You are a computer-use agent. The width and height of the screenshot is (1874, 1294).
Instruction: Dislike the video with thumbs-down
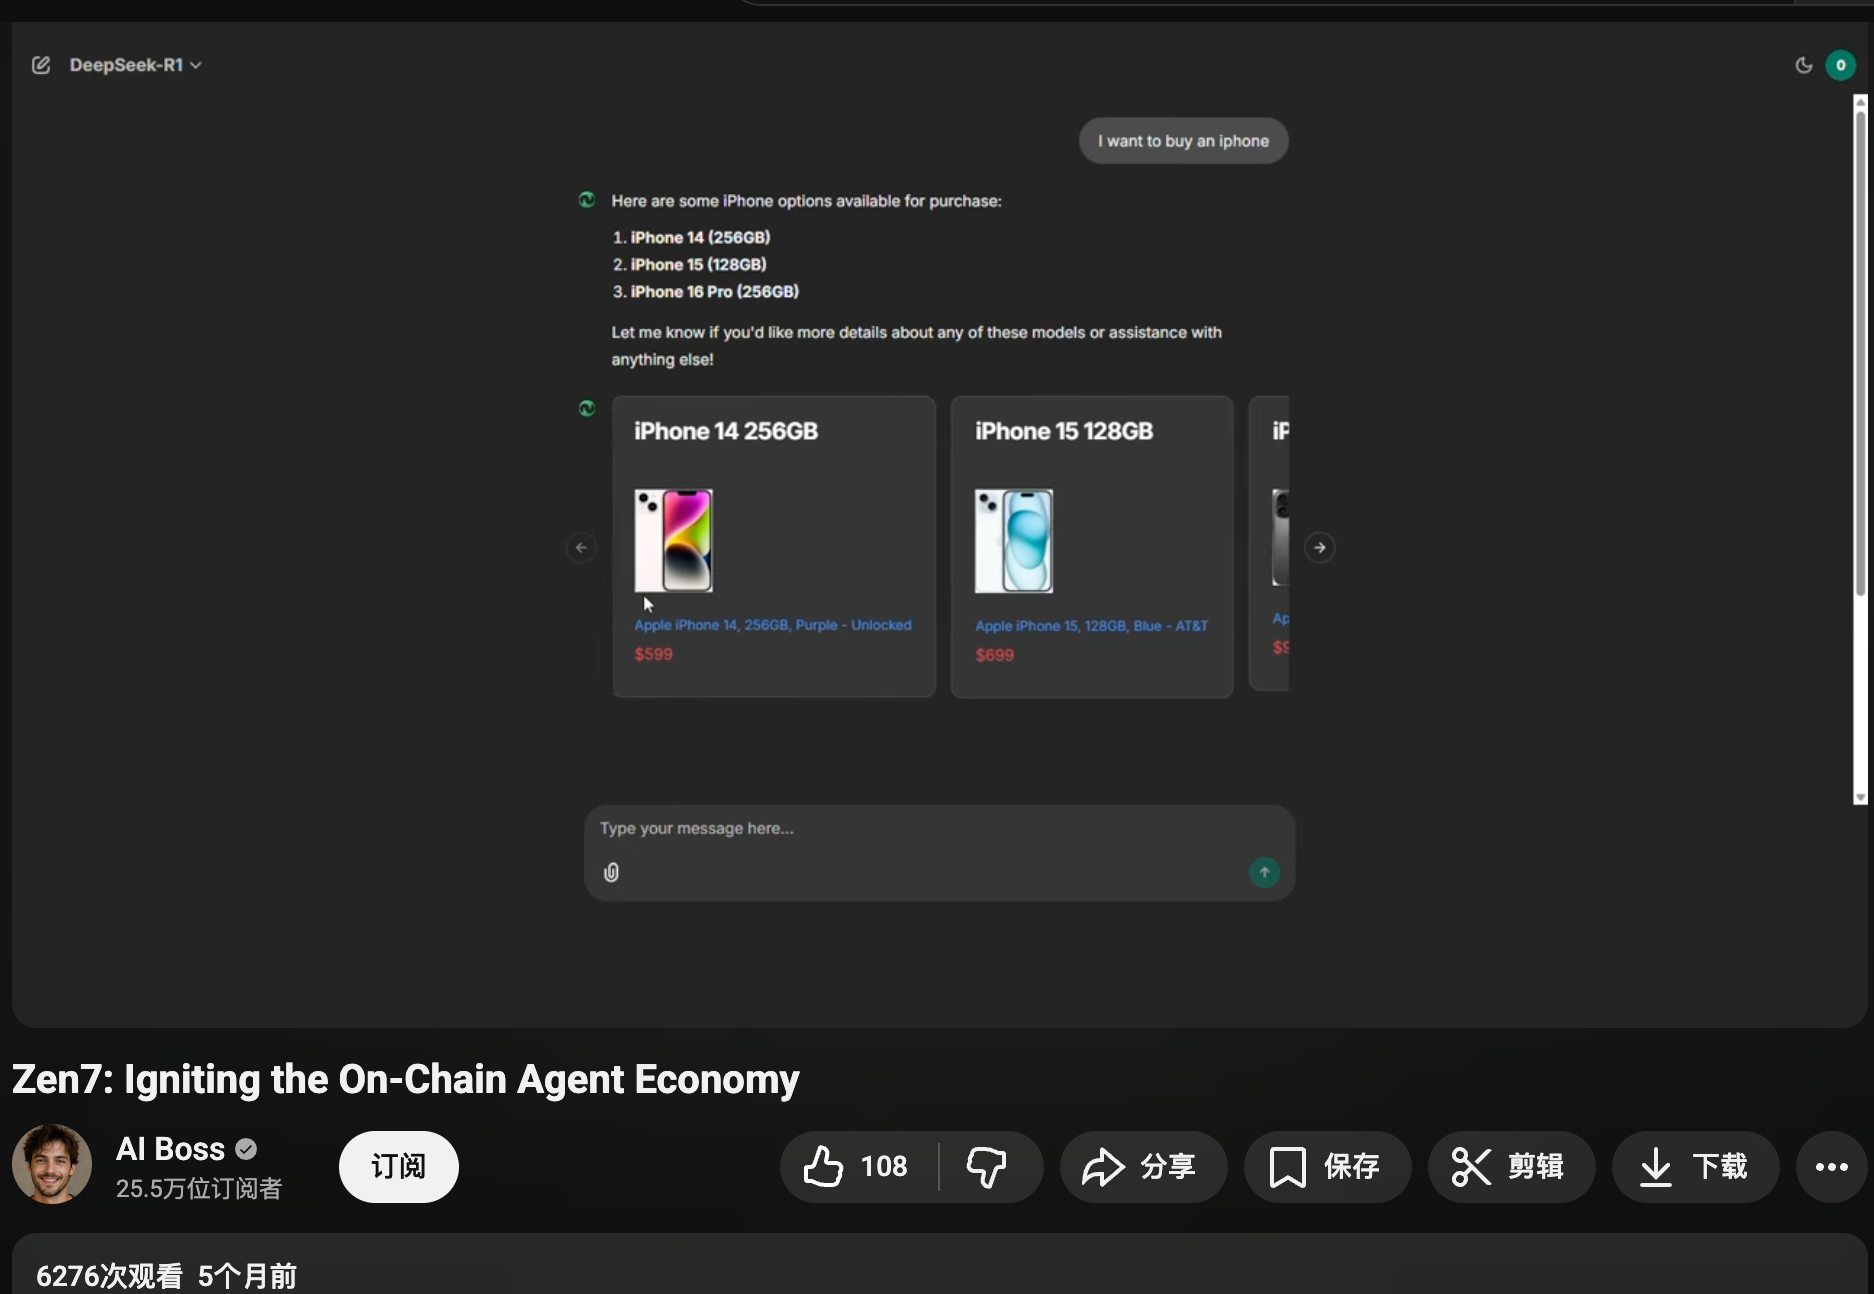click(988, 1166)
